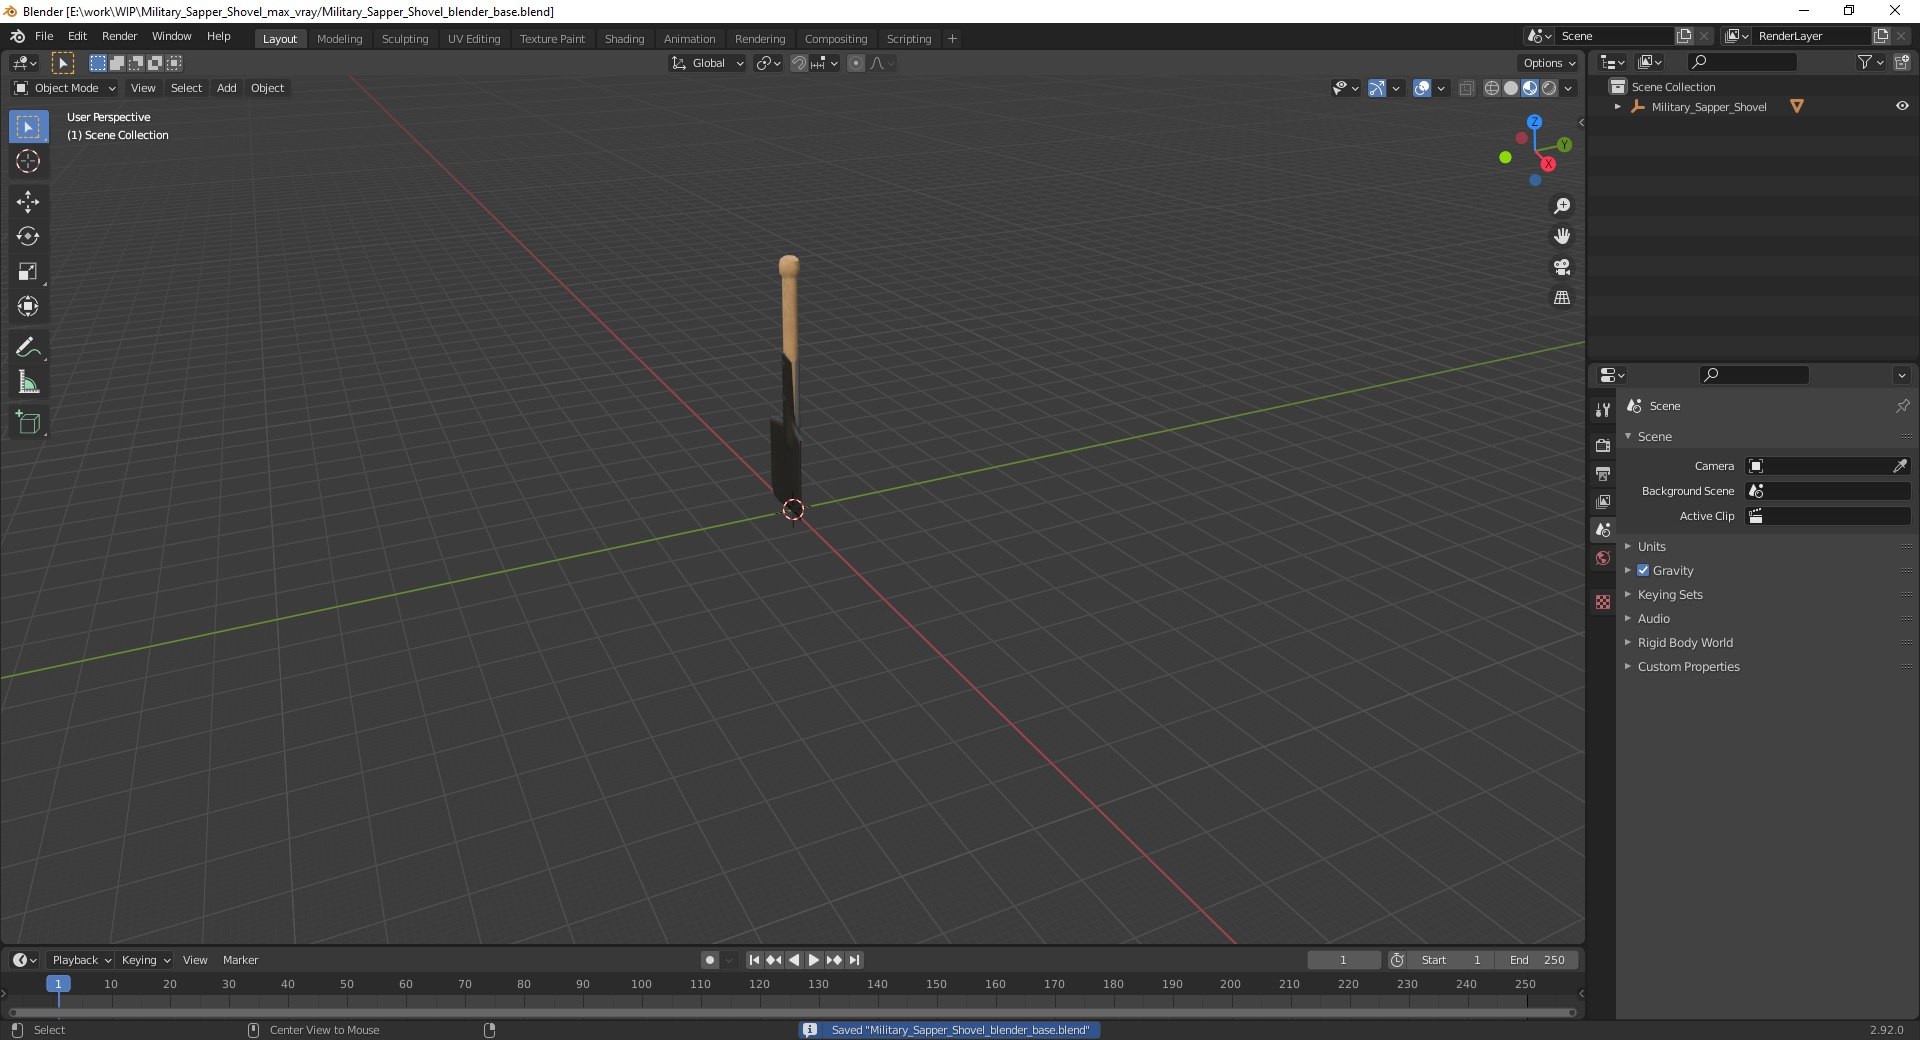Image resolution: width=1920 pixels, height=1040 pixels.
Task: Click the camera eyedropper icon
Action: pos(1900,466)
